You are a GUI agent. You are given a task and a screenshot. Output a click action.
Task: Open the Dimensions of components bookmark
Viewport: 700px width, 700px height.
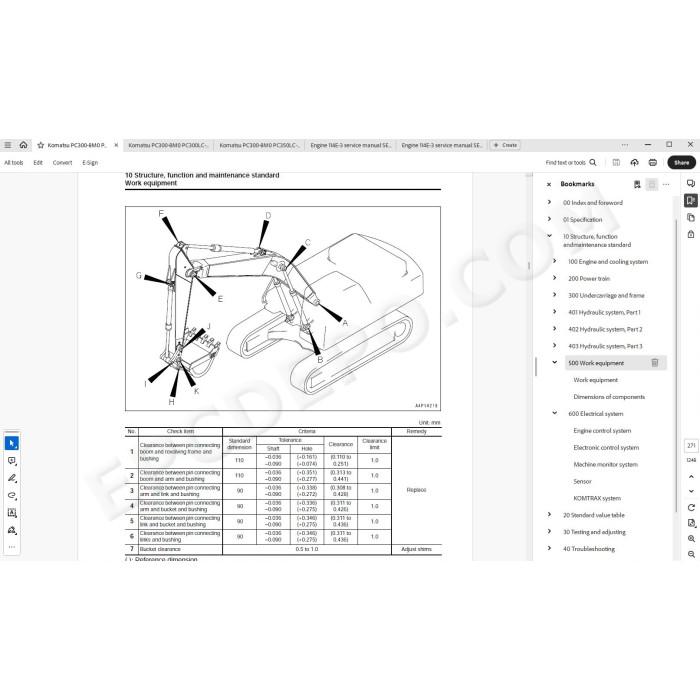point(609,397)
